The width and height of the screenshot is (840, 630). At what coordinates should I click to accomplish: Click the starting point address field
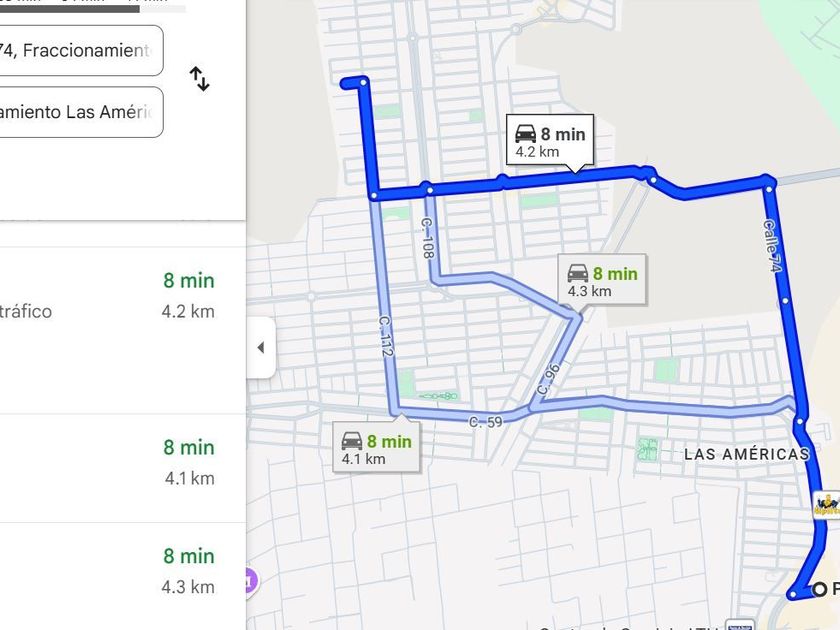pyautogui.click(x=80, y=50)
